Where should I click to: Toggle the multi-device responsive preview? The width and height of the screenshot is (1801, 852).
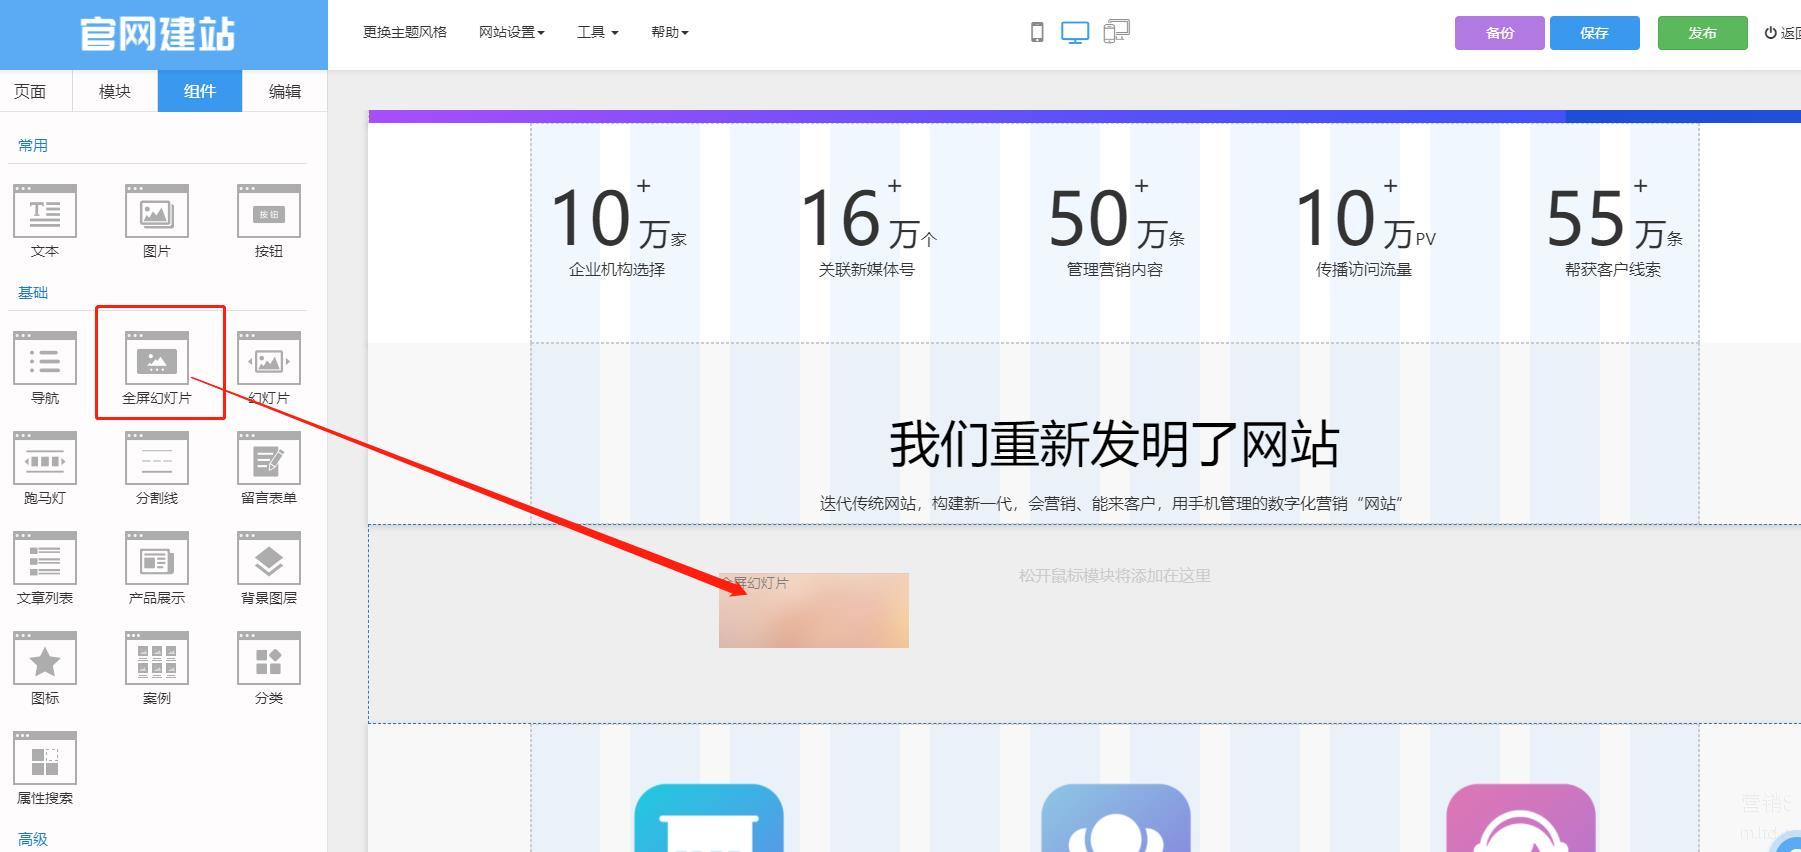coord(1116,32)
